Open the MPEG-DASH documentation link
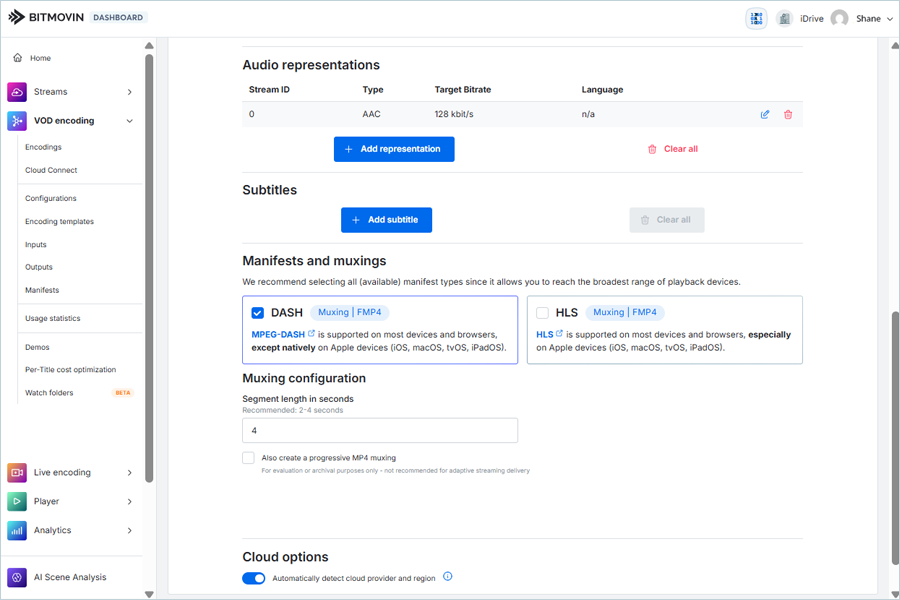This screenshot has height=600, width=900. point(279,334)
